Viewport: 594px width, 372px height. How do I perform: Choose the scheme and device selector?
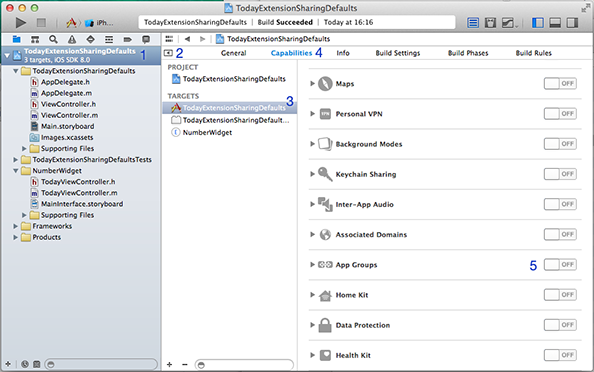pyautogui.click(x=90, y=23)
